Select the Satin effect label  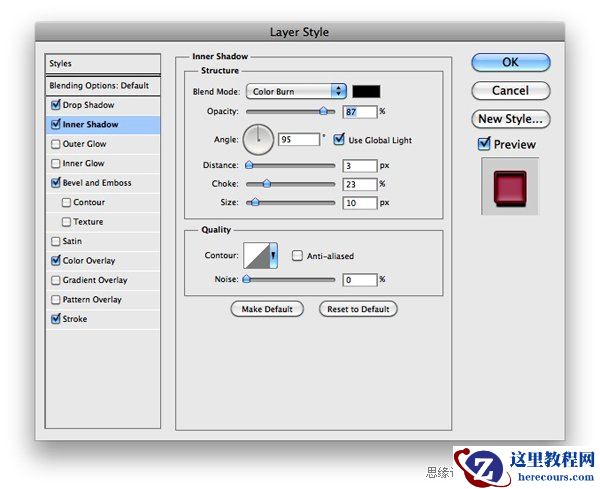[72, 241]
